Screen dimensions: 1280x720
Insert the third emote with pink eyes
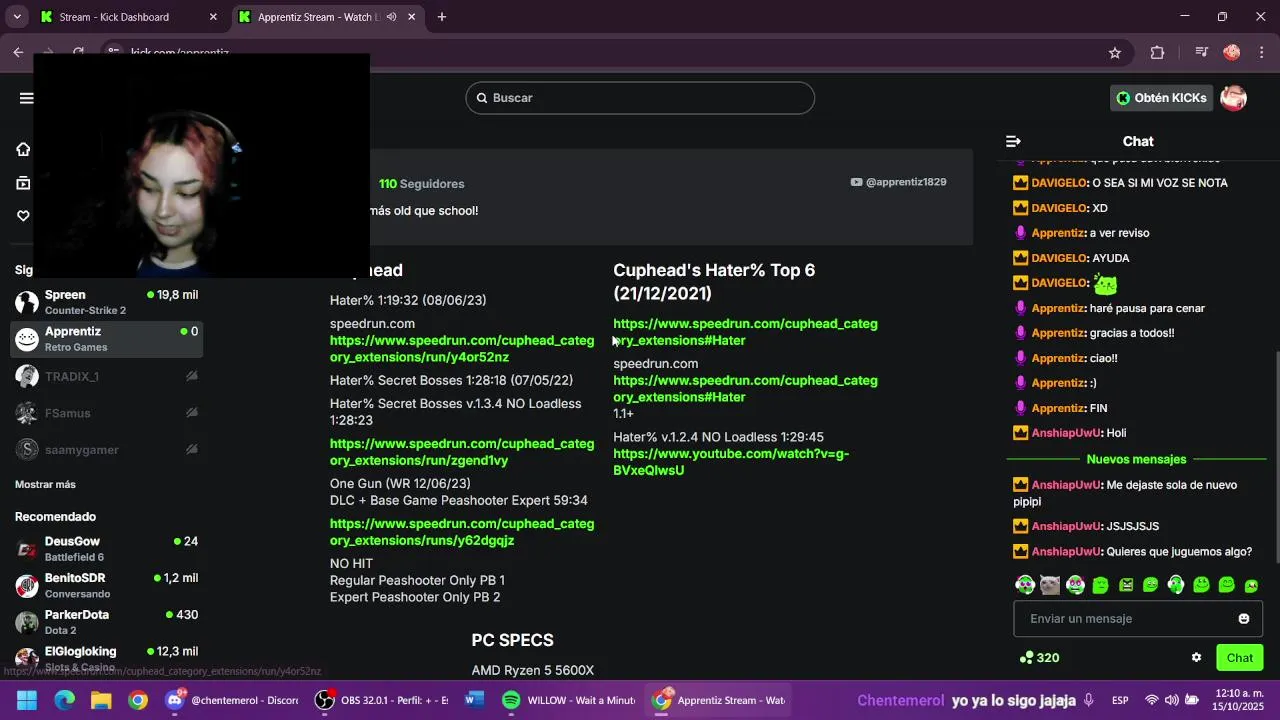(x=1075, y=585)
